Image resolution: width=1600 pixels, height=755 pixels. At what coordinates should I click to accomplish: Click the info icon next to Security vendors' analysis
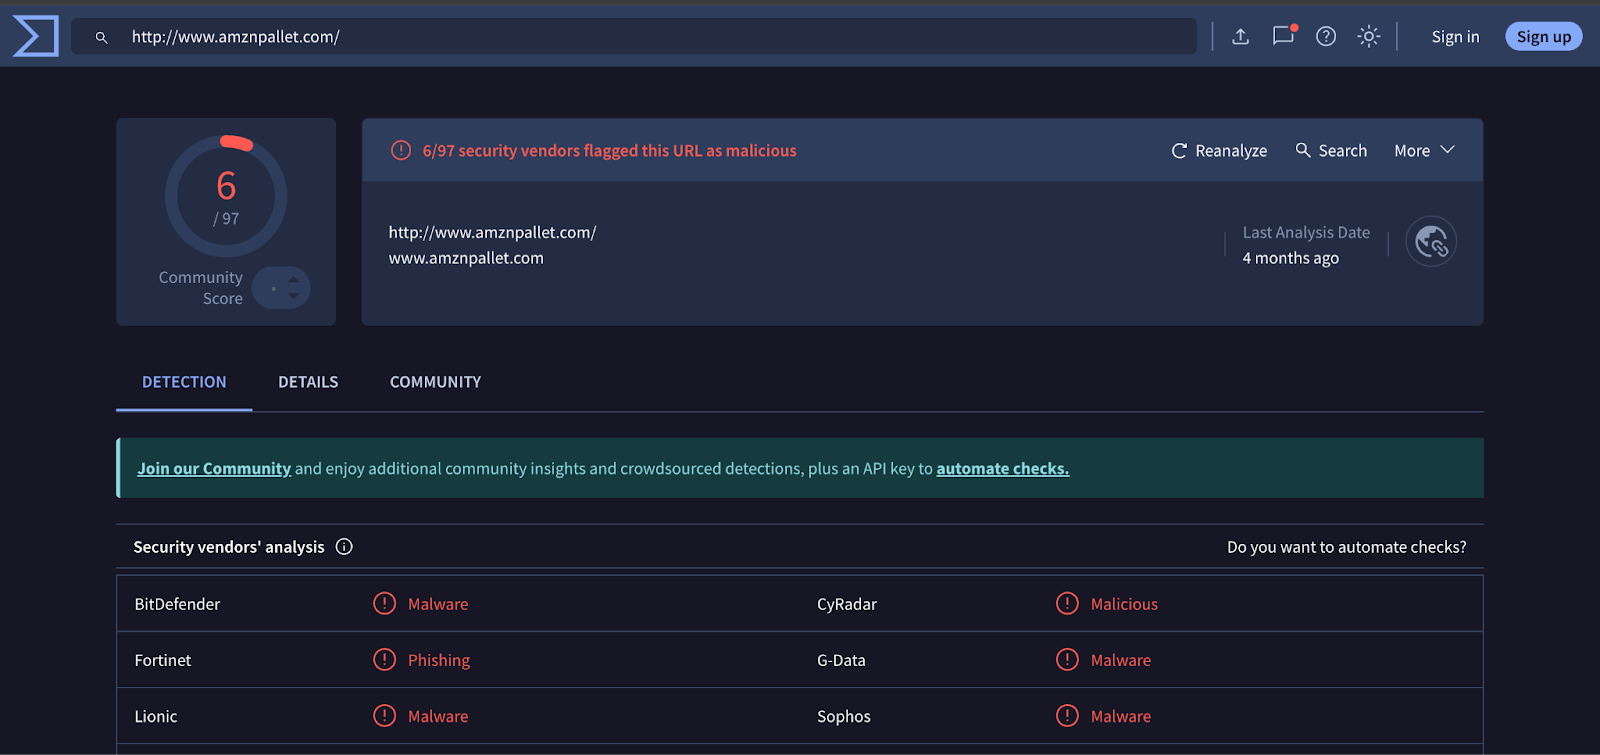tap(344, 546)
